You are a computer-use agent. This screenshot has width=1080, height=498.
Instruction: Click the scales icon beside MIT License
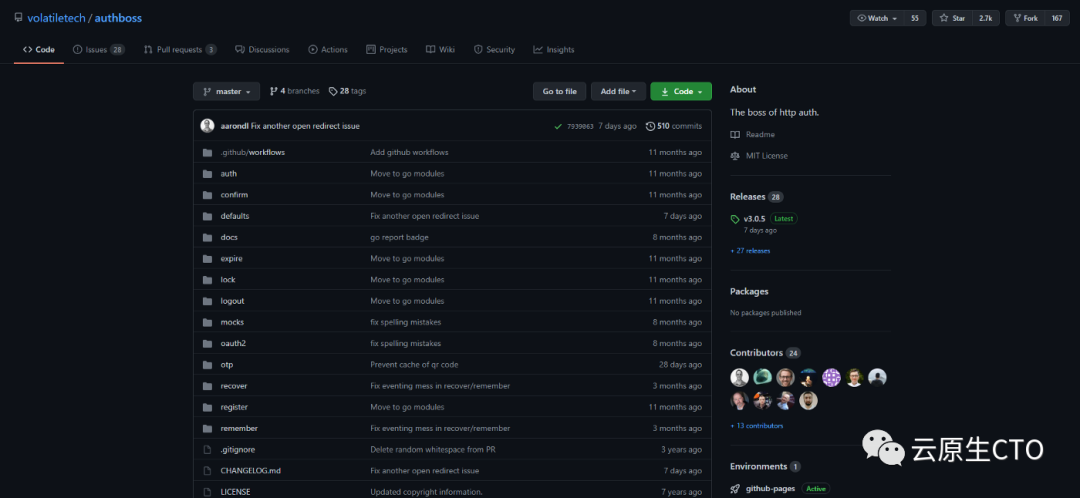(736, 156)
